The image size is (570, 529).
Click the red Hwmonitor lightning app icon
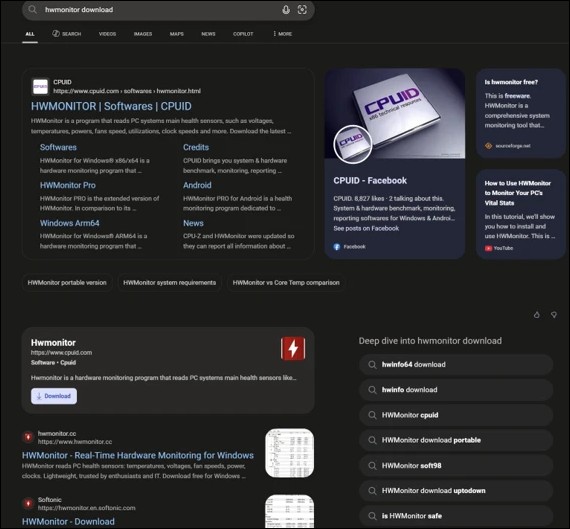click(x=293, y=348)
